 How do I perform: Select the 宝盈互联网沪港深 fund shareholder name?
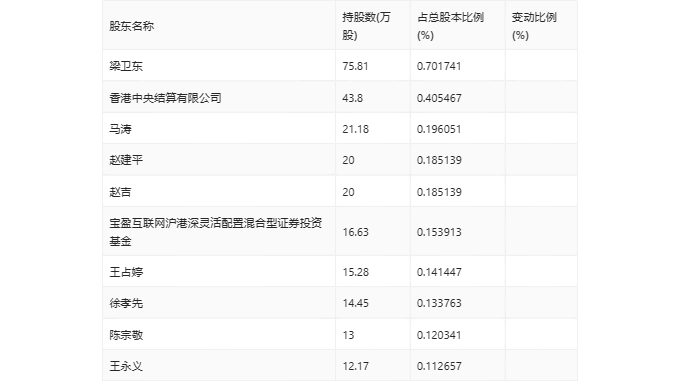216,232
